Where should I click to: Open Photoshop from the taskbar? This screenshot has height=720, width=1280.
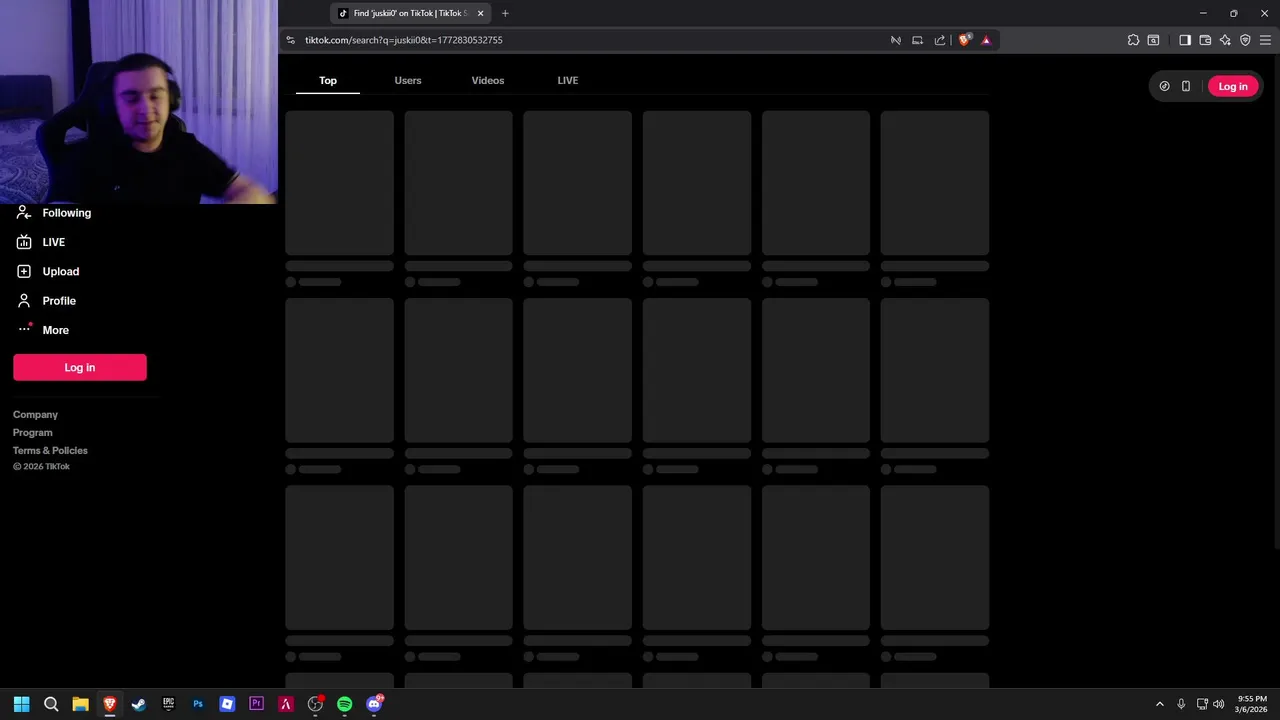tap(198, 704)
